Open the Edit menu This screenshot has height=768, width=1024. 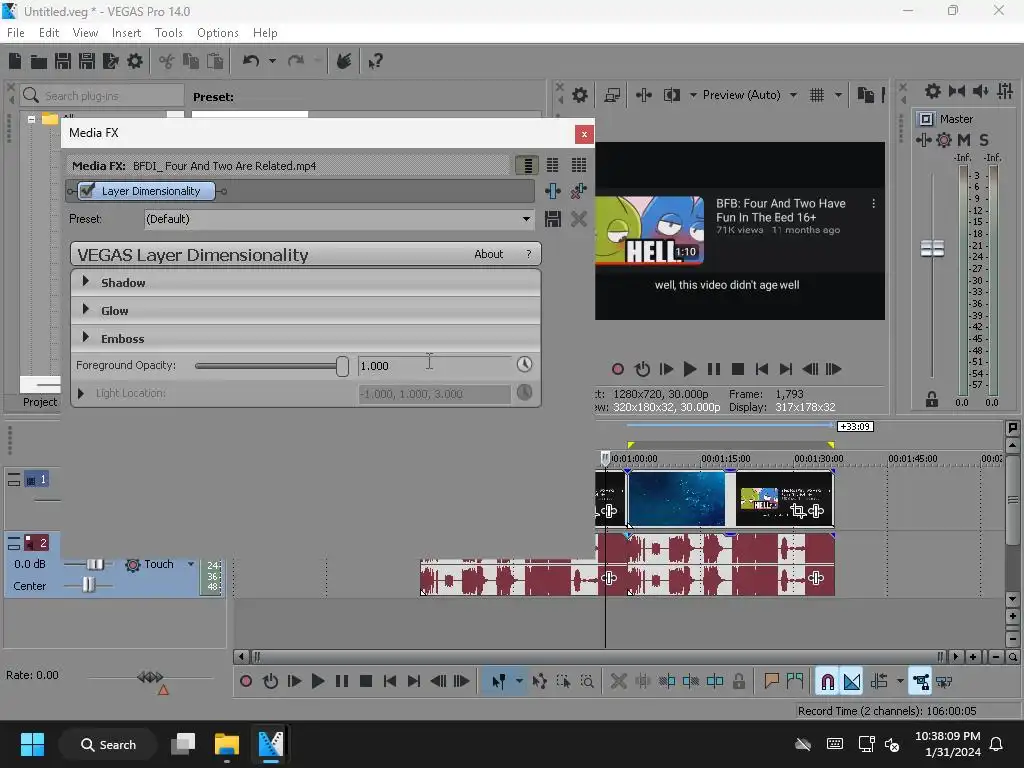[49, 33]
